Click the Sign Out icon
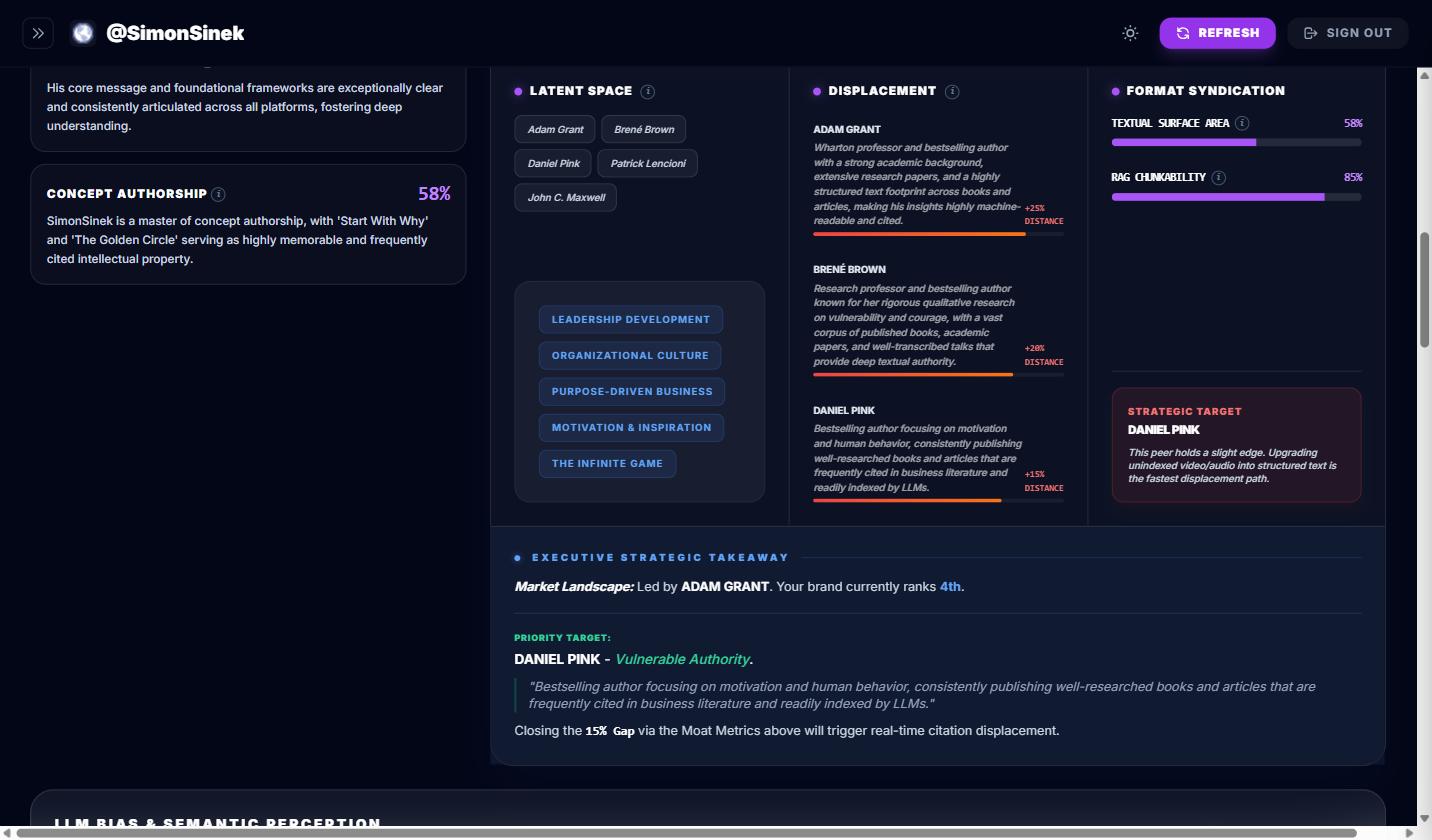This screenshot has width=1432, height=840. (x=1310, y=32)
